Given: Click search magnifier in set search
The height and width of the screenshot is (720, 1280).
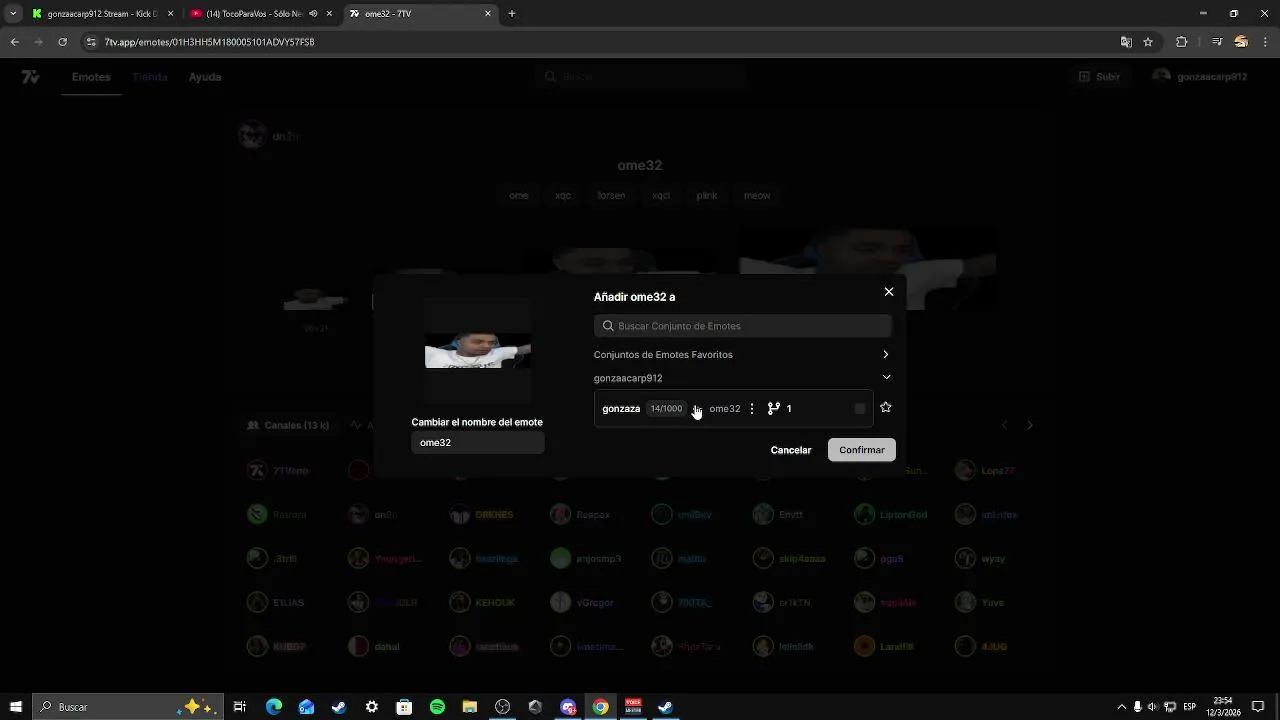Looking at the screenshot, I should (608, 326).
